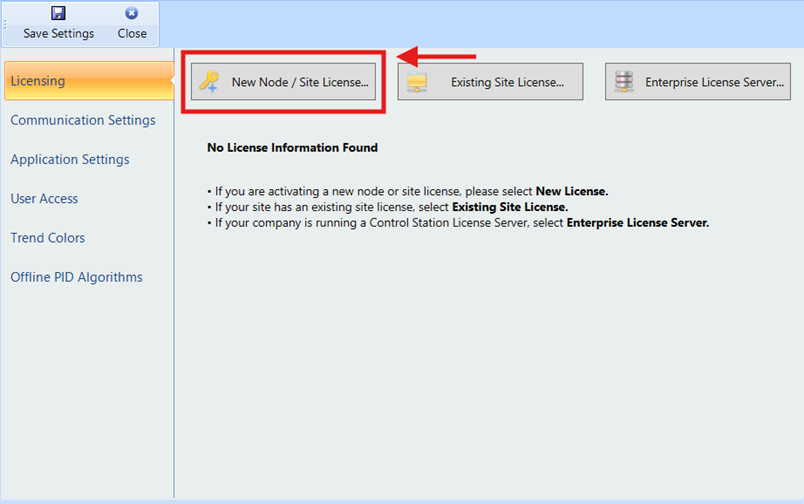Screen dimensions: 804x504
Task: Go to the User Access page
Action: coord(44,198)
